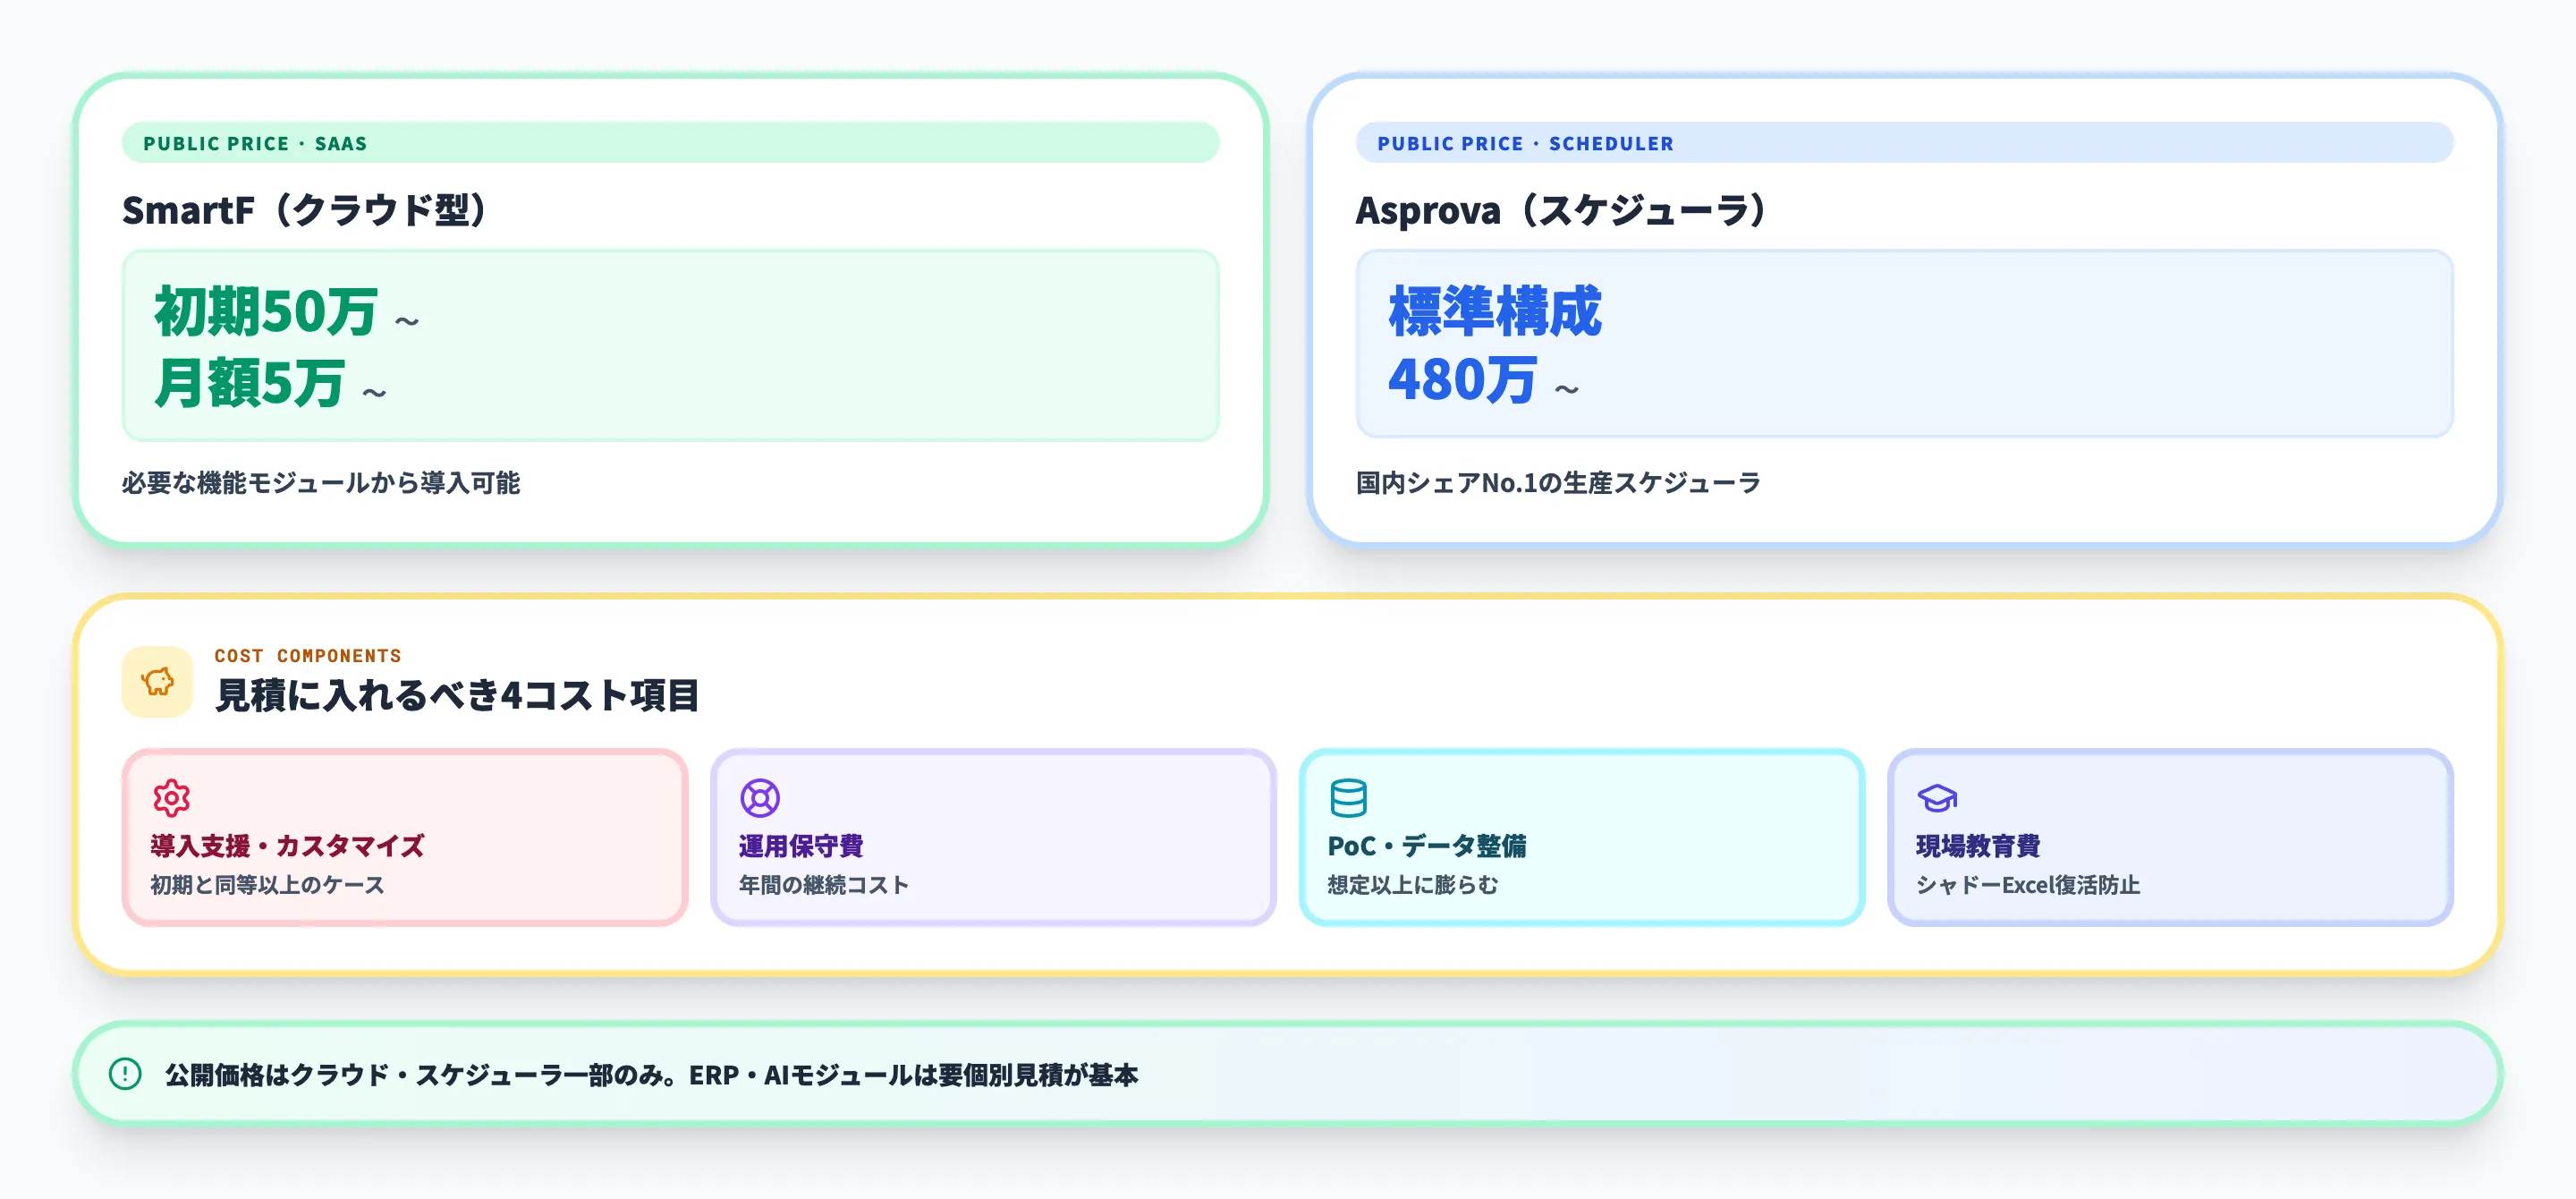Select the PUBLIC PRICE · SAAS badge
The image size is (2576, 1199).
tap(670, 143)
